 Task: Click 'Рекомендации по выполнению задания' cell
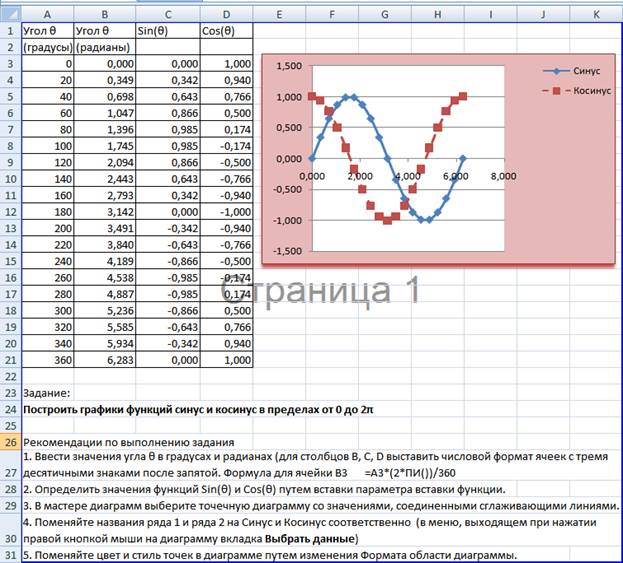(129, 442)
